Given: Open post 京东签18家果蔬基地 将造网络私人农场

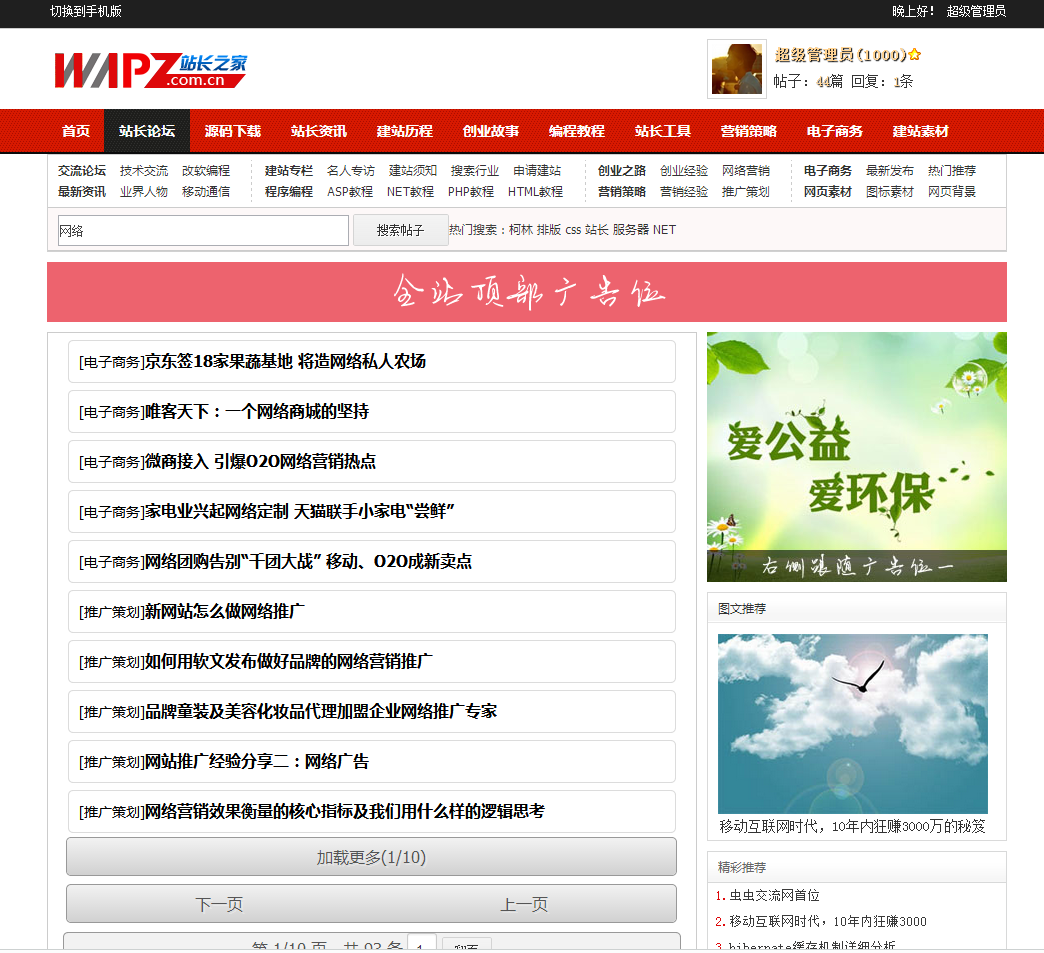Looking at the screenshot, I should (x=285, y=361).
